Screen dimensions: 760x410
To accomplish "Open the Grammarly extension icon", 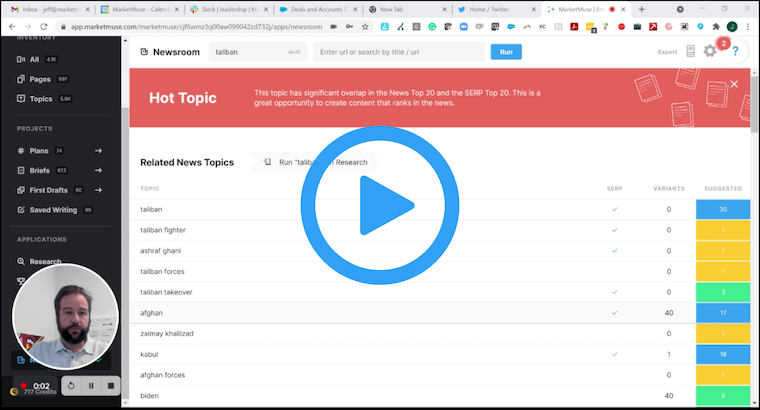I will [x=432, y=27].
